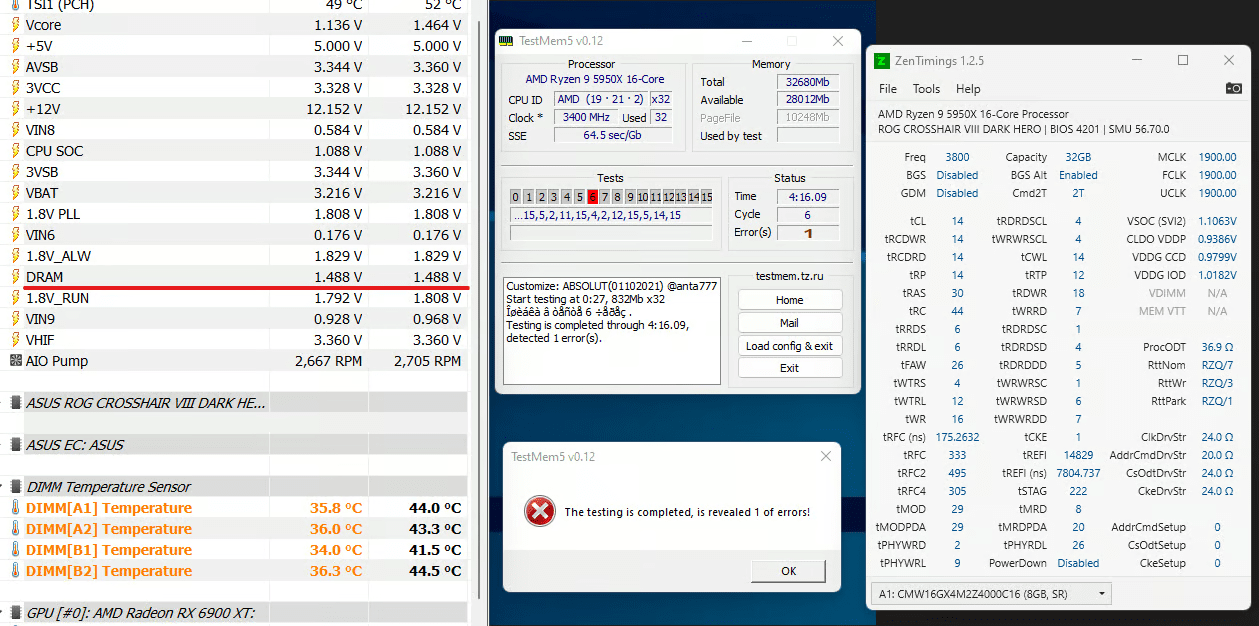Image resolution: width=1259 pixels, height=626 pixels.
Task: Click the camera screenshot icon in ZenTimings
Action: (1233, 89)
